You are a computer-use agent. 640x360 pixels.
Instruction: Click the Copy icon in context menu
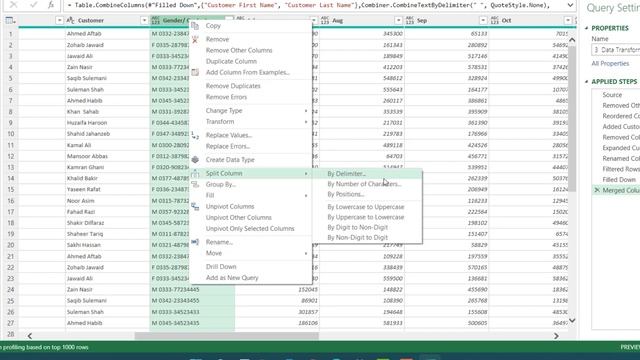point(195,26)
